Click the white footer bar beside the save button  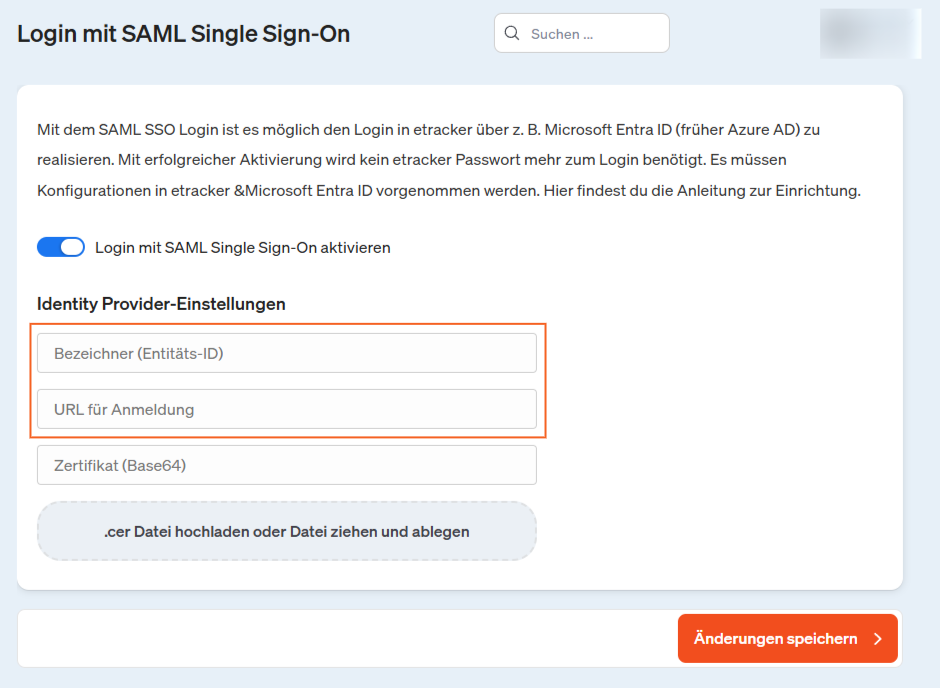(x=340, y=639)
